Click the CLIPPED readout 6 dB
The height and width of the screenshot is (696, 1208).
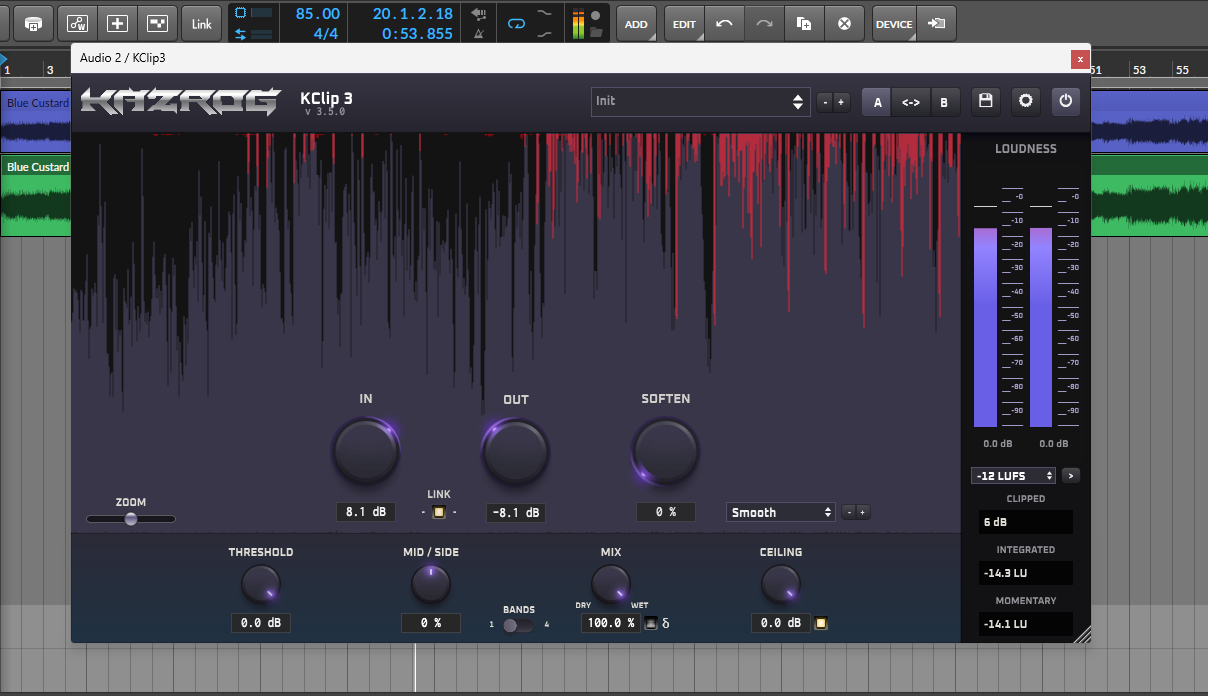[x=1026, y=522]
